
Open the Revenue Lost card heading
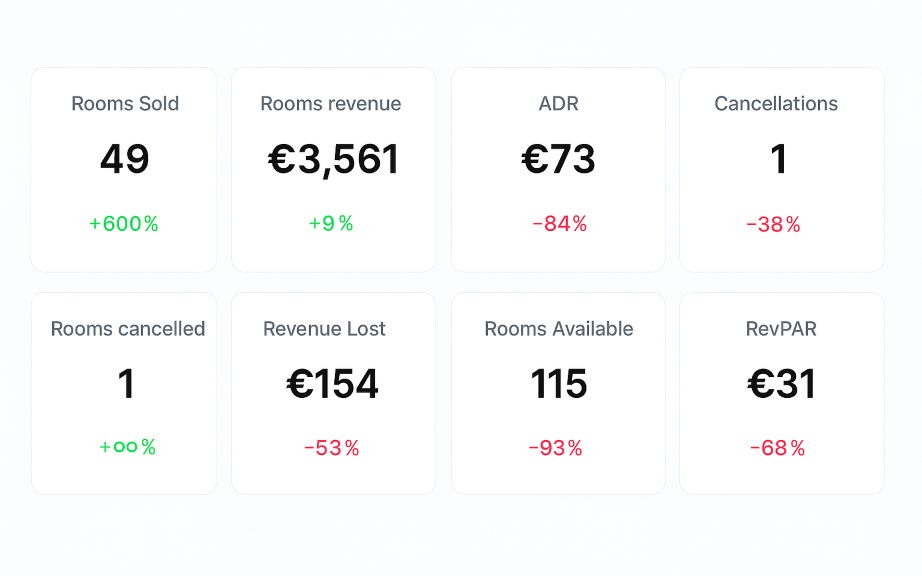324,329
